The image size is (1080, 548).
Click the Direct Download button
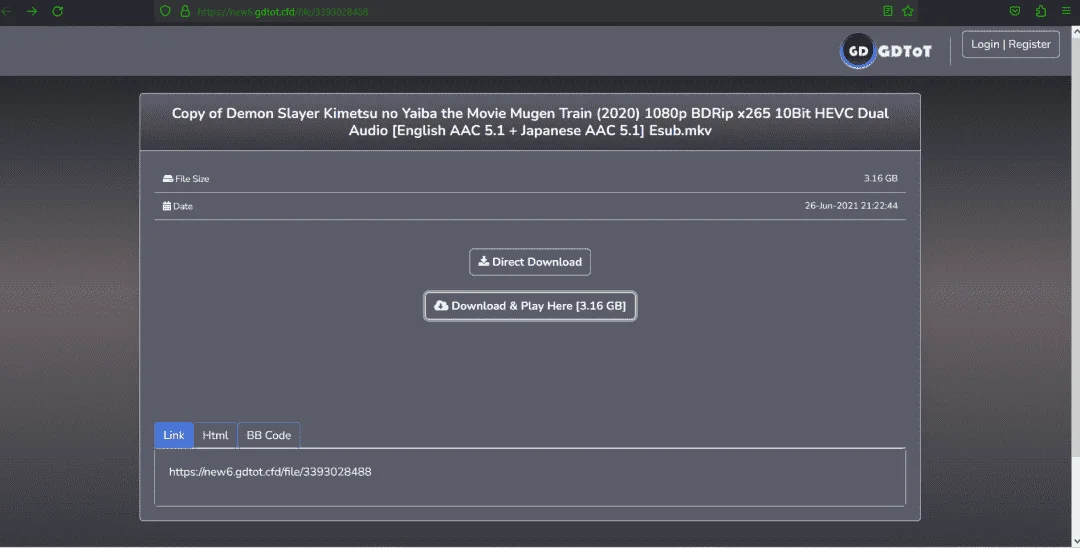(x=530, y=262)
